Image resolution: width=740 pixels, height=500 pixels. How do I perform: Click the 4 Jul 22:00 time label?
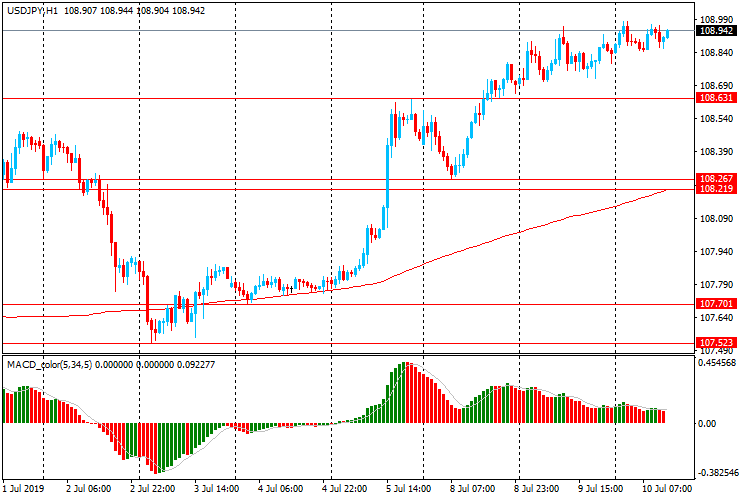(x=344, y=488)
